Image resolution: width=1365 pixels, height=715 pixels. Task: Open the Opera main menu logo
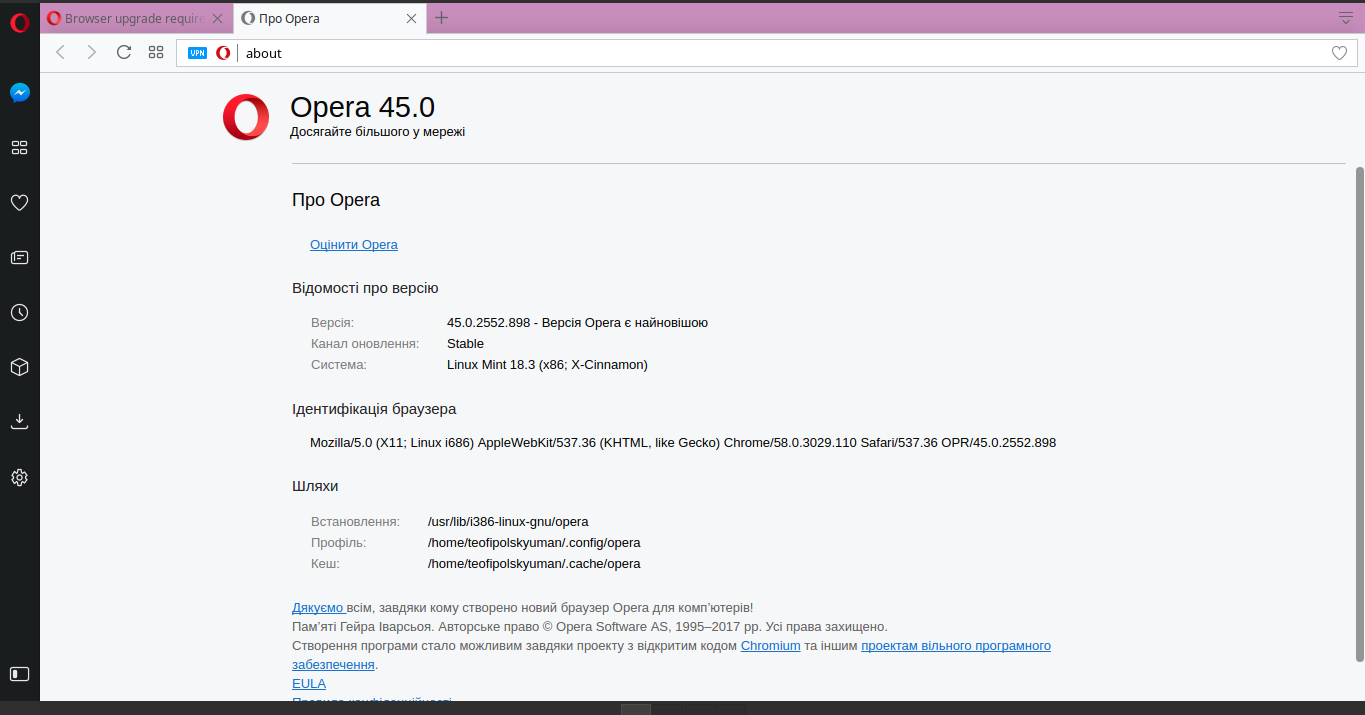point(19,22)
